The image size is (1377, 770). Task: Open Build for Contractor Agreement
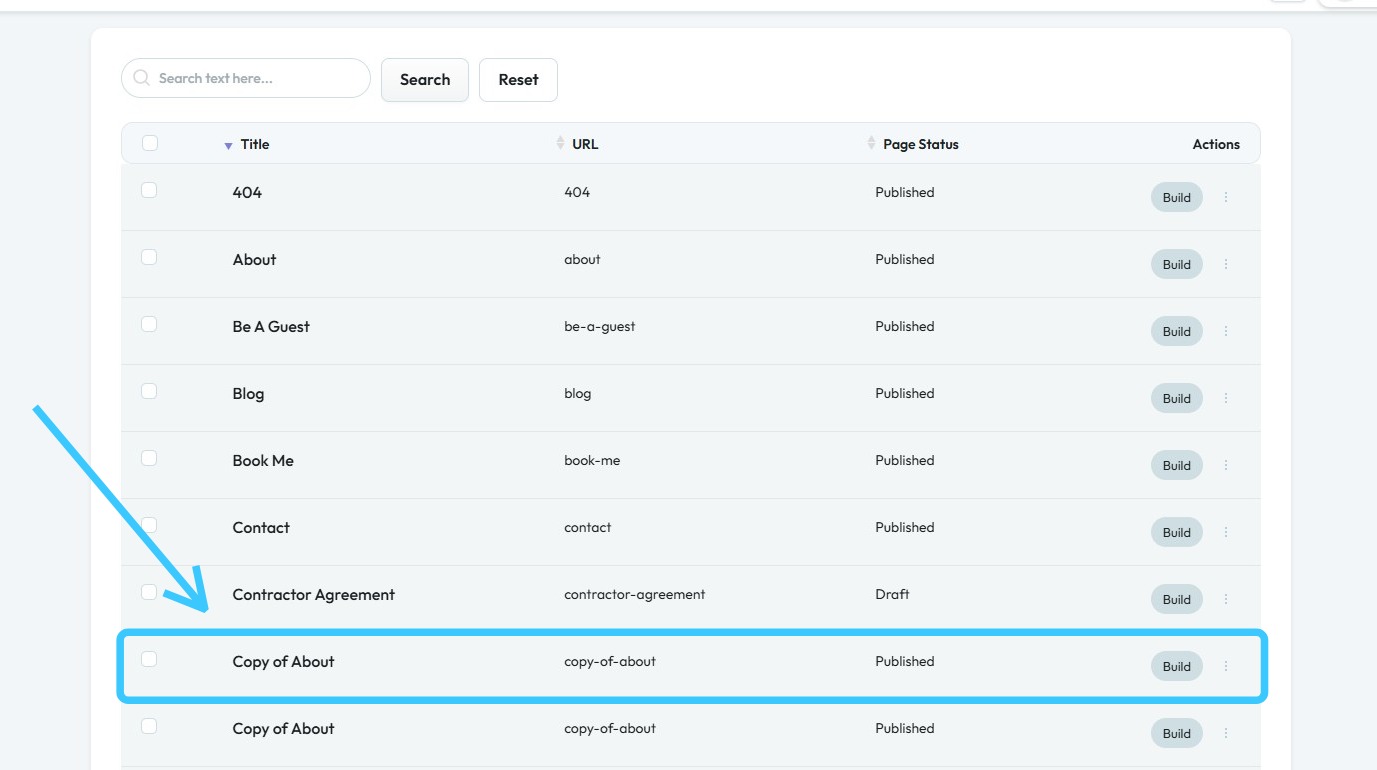pos(1176,599)
